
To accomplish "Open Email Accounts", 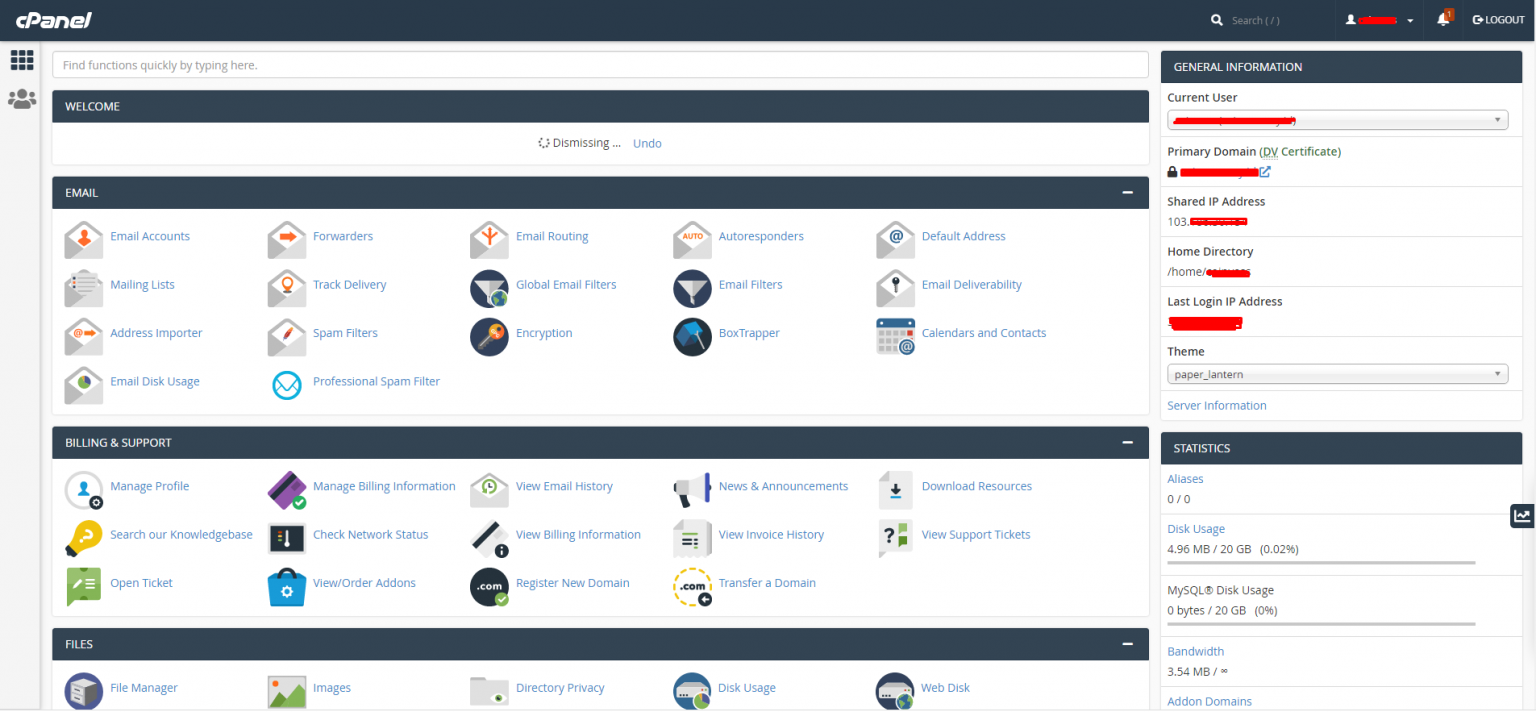I will [x=150, y=236].
